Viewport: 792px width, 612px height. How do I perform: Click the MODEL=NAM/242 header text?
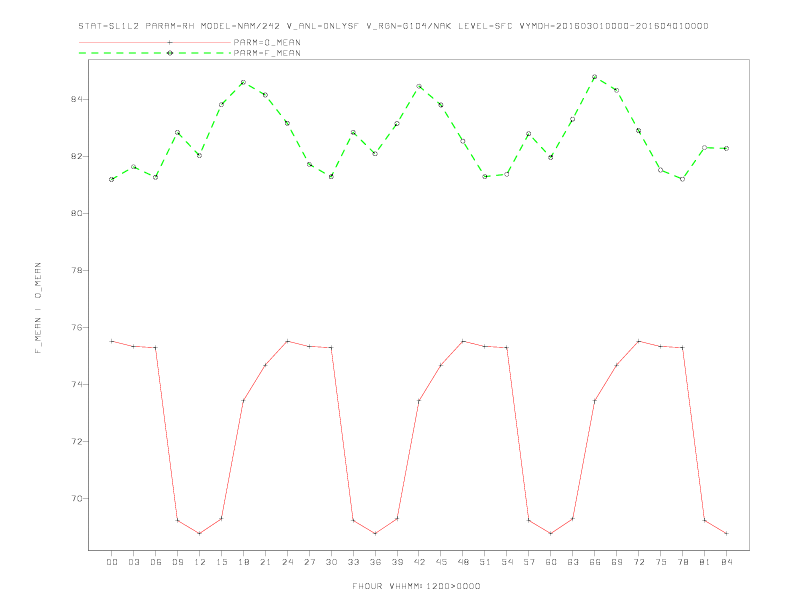[x=240, y=26]
